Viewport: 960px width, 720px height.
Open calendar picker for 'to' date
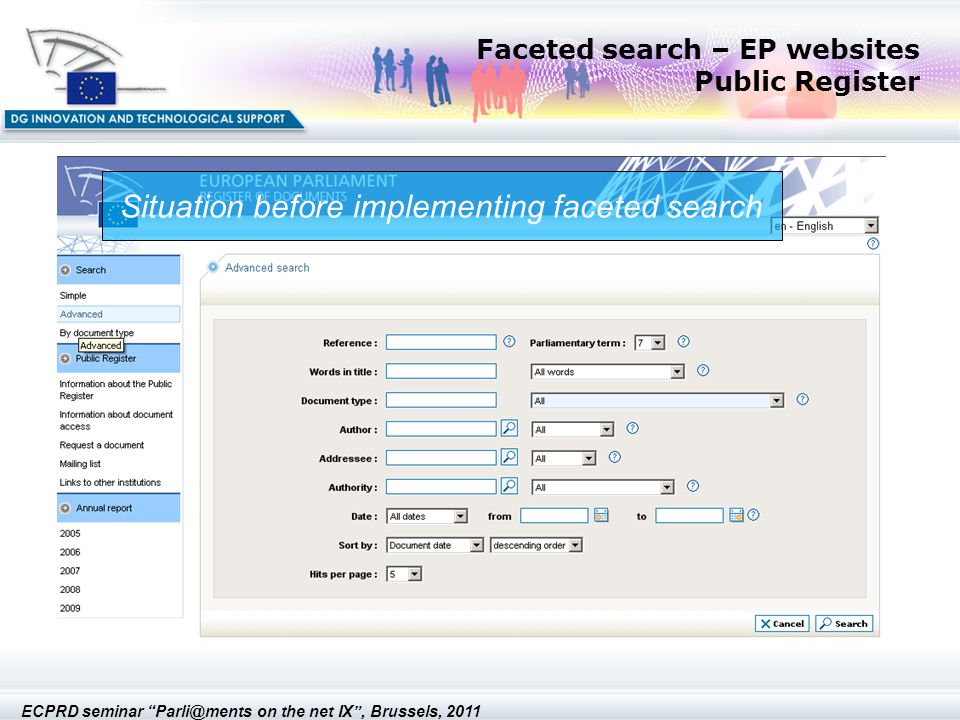point(736,515)
